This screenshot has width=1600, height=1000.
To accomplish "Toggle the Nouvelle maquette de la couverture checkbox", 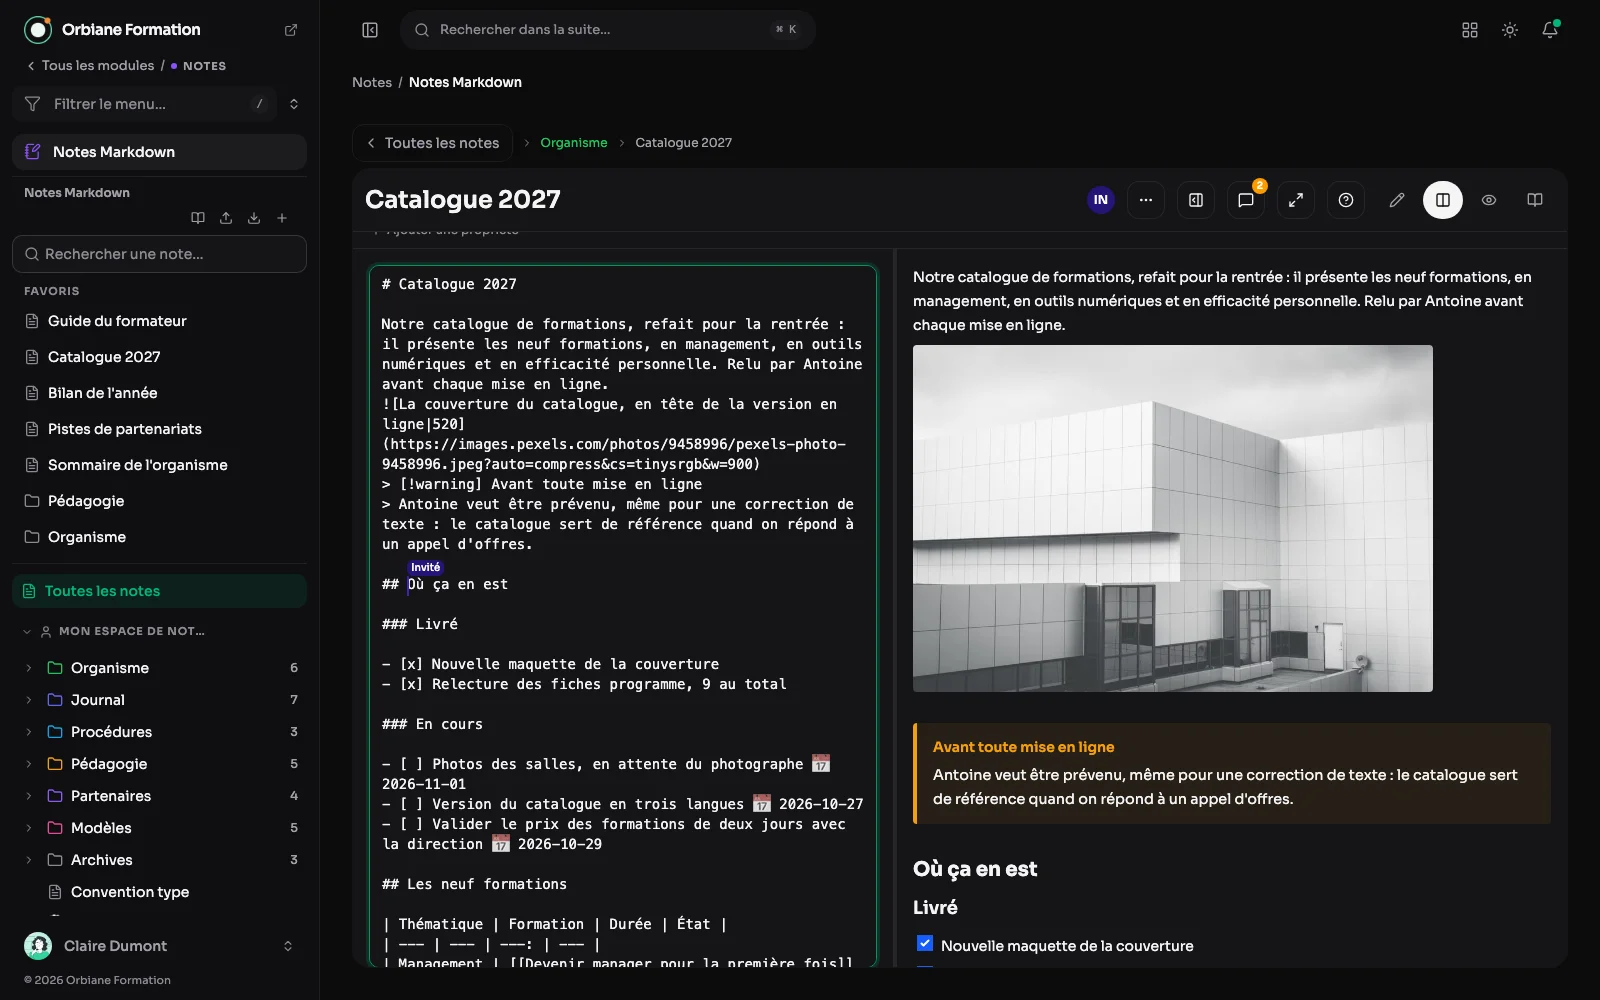I will pos(925,943).
